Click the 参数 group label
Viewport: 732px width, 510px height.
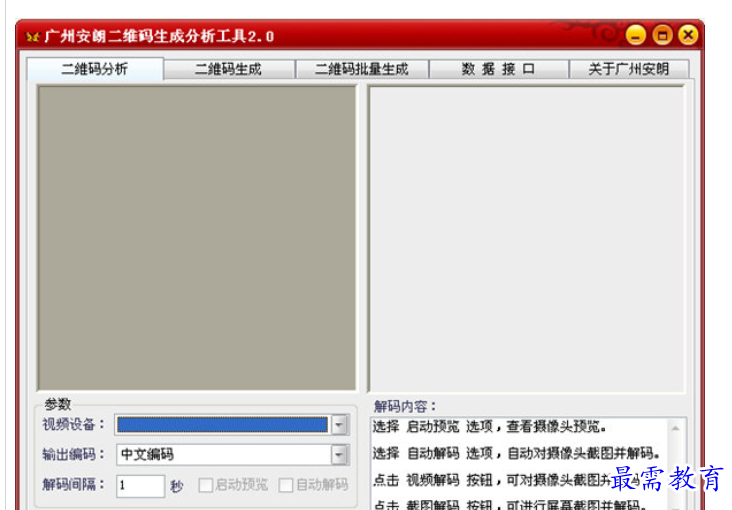[58, 404]
